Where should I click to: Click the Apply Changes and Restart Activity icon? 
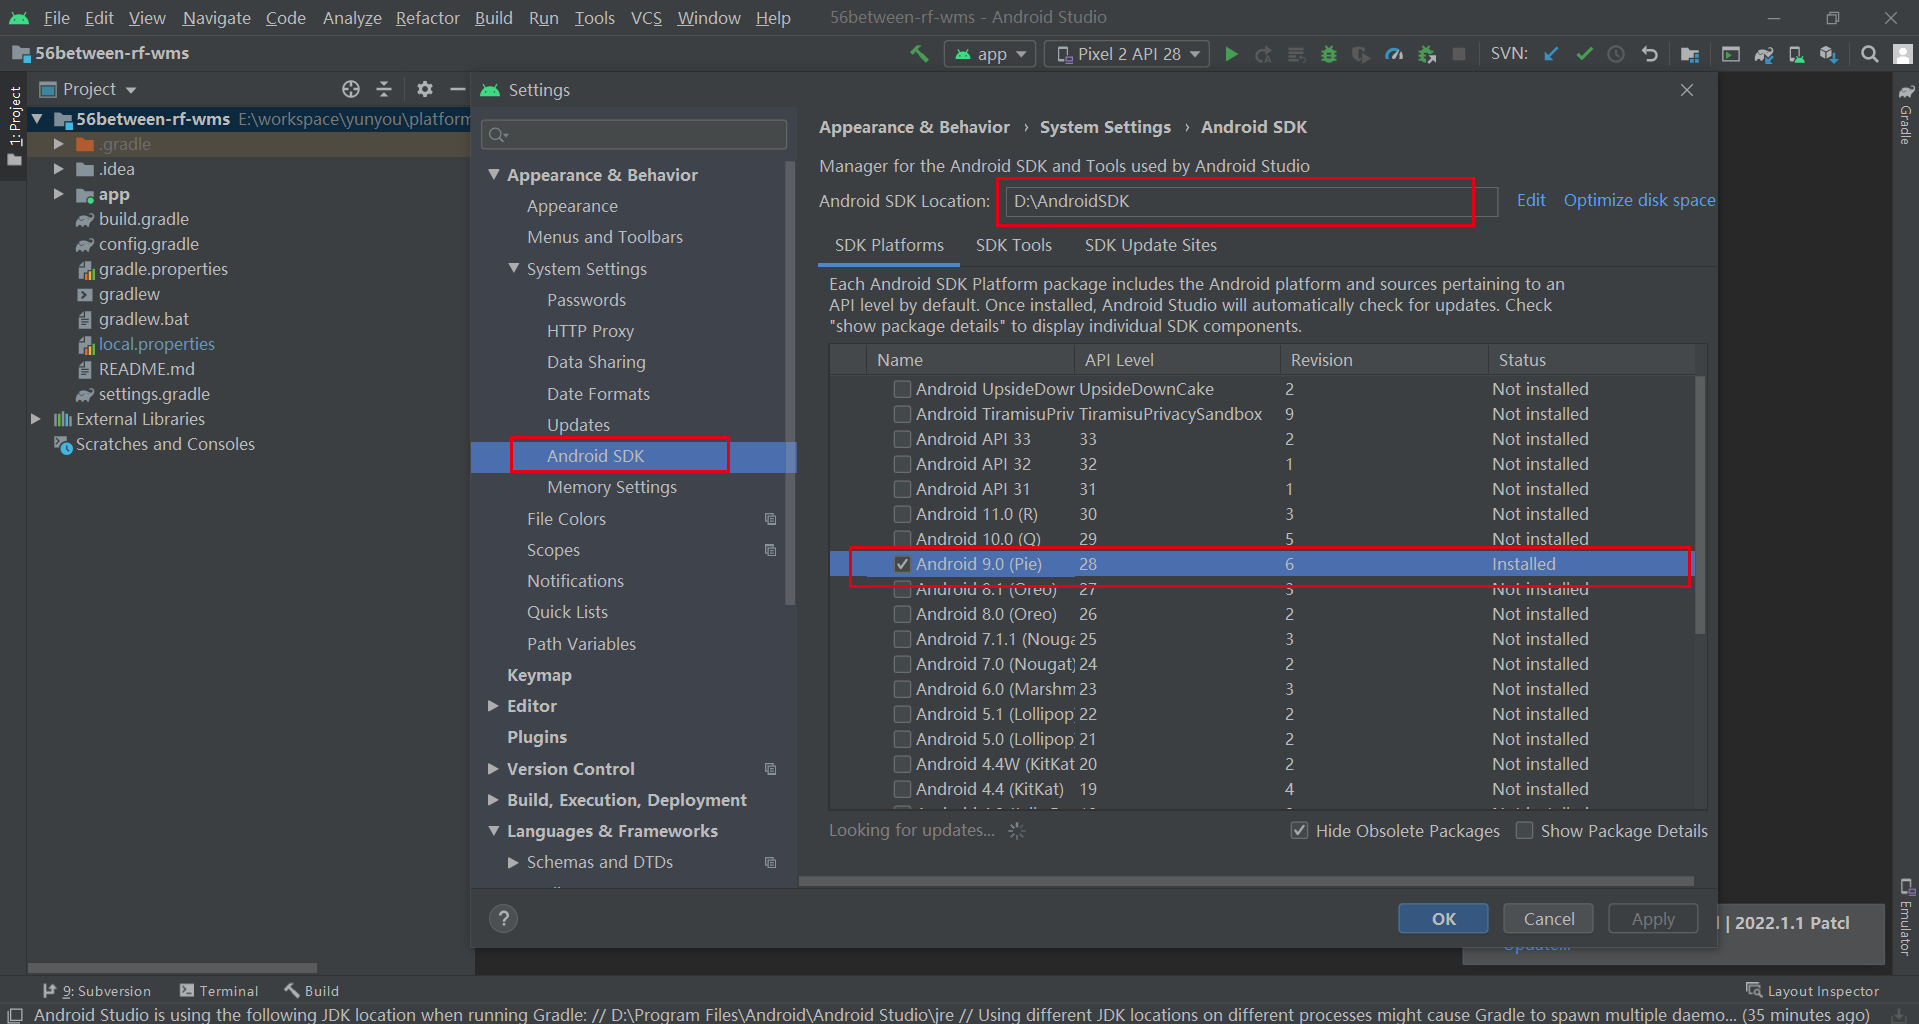pyautogui.click(x=1264, y=54)
